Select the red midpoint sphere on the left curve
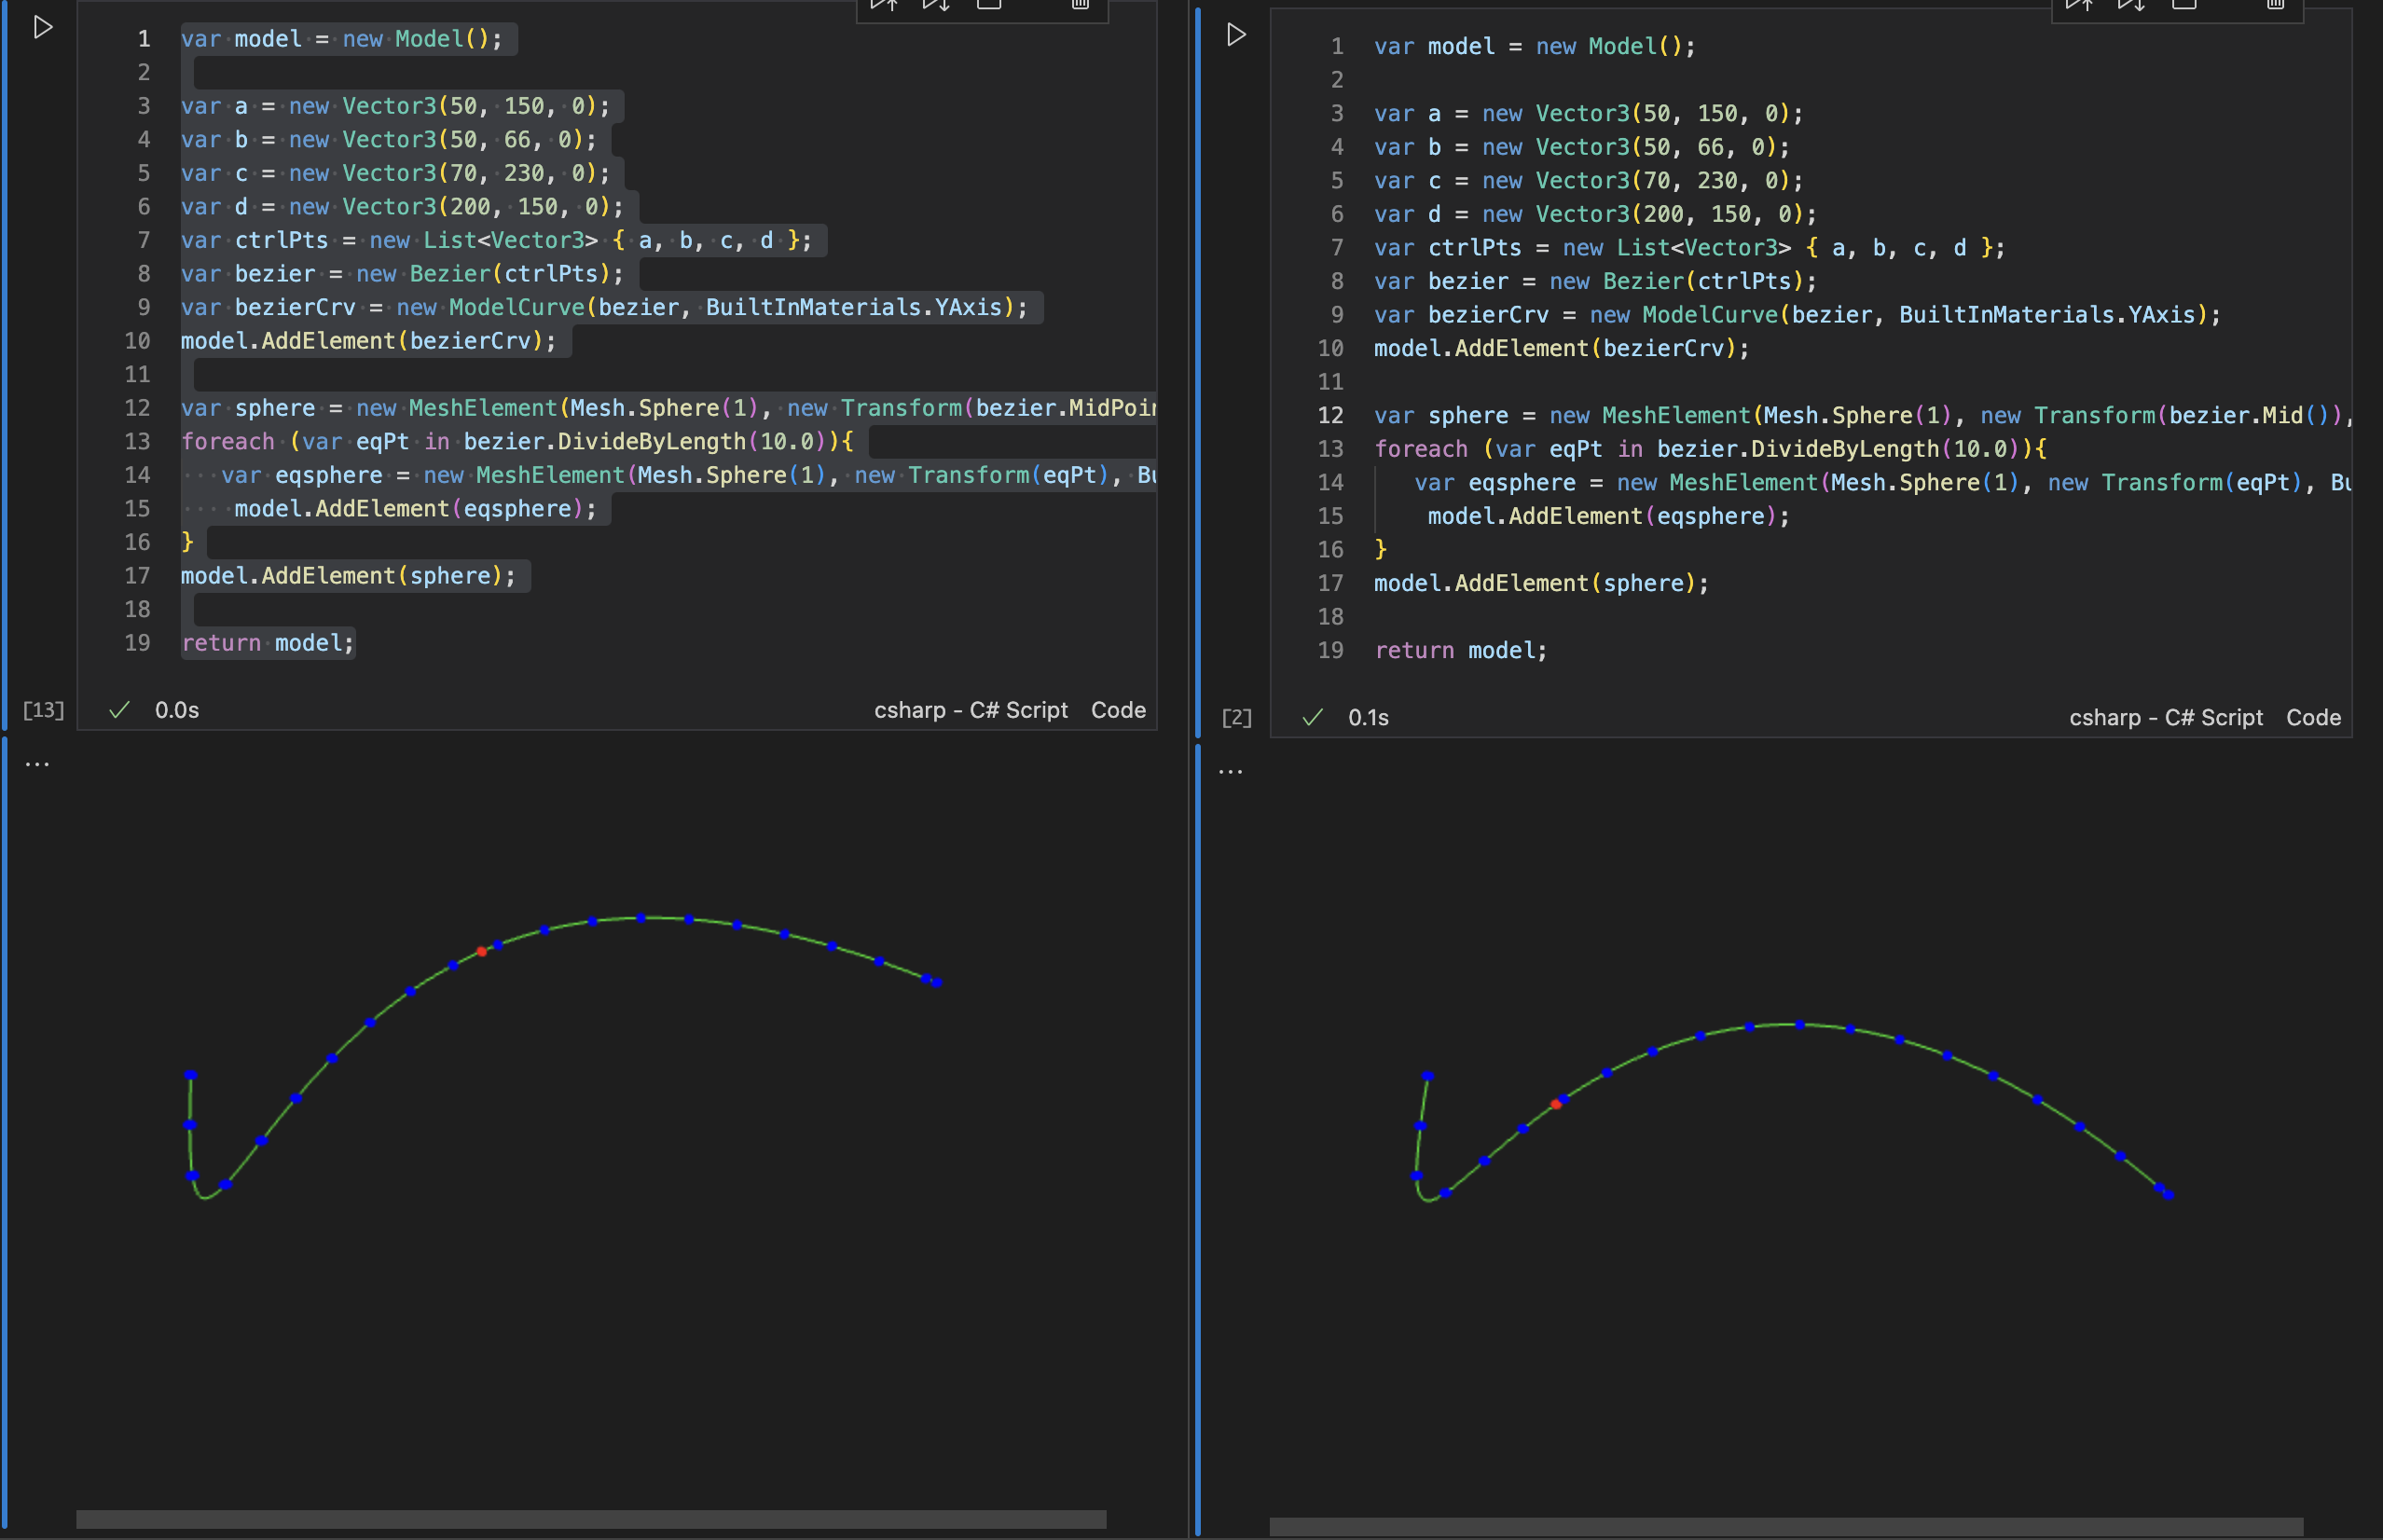The height and width of the screenshot is (1540, 2383). tap(483, 952)
